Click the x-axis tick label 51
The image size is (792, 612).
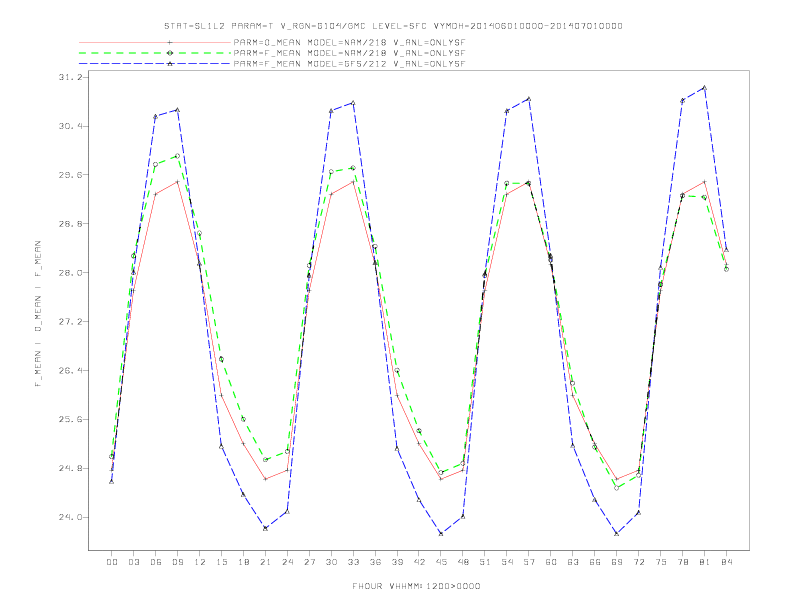tap(485, 562)
